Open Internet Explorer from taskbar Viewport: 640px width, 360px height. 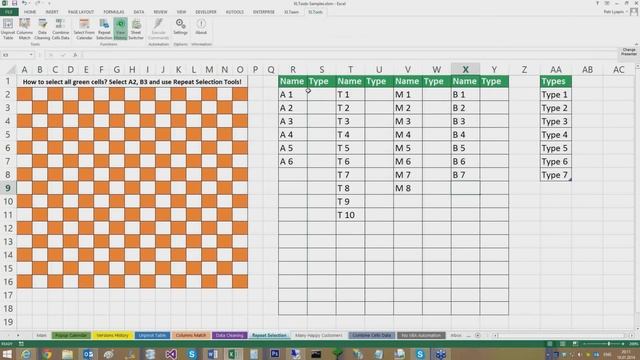tap(27, 354)
